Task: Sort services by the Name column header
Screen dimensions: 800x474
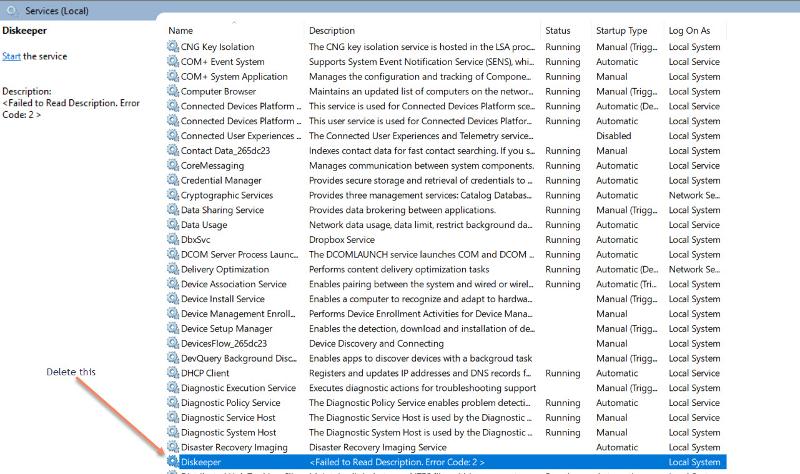Action: [181, 31]
